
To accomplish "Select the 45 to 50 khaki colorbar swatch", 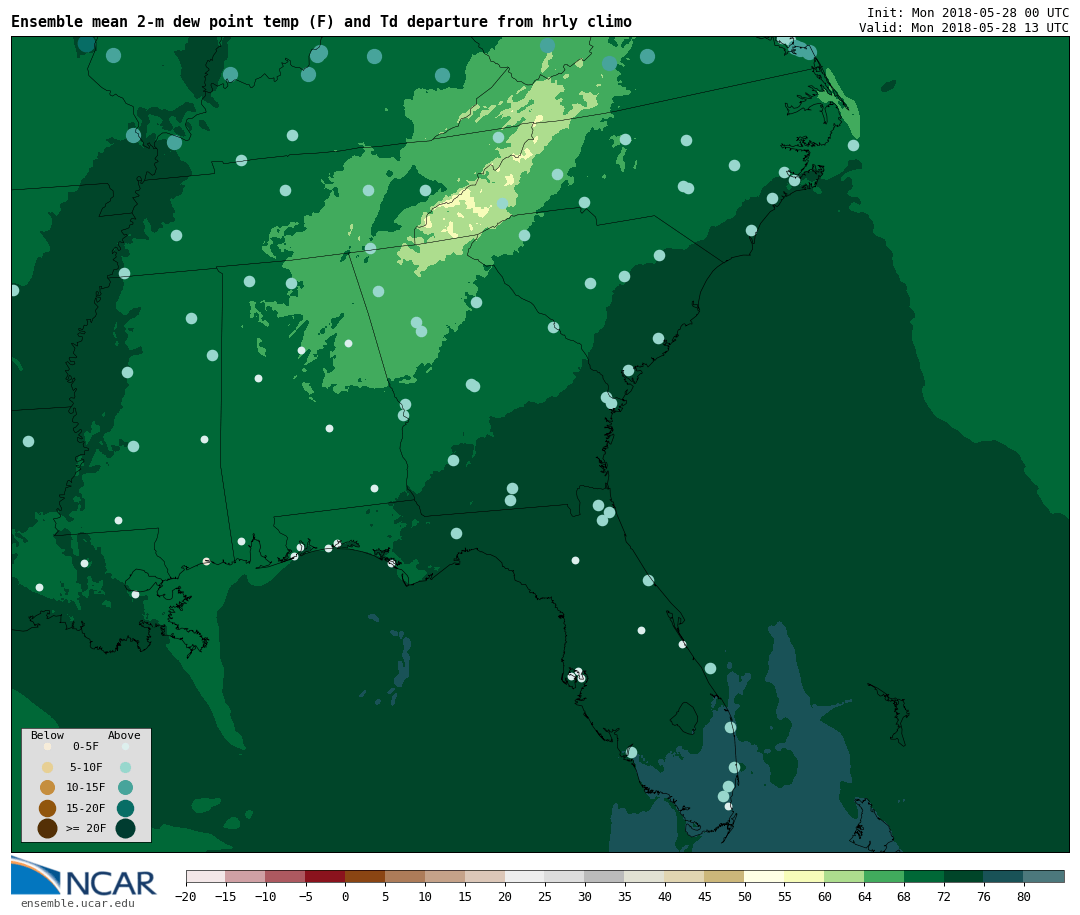I will 725,877.
